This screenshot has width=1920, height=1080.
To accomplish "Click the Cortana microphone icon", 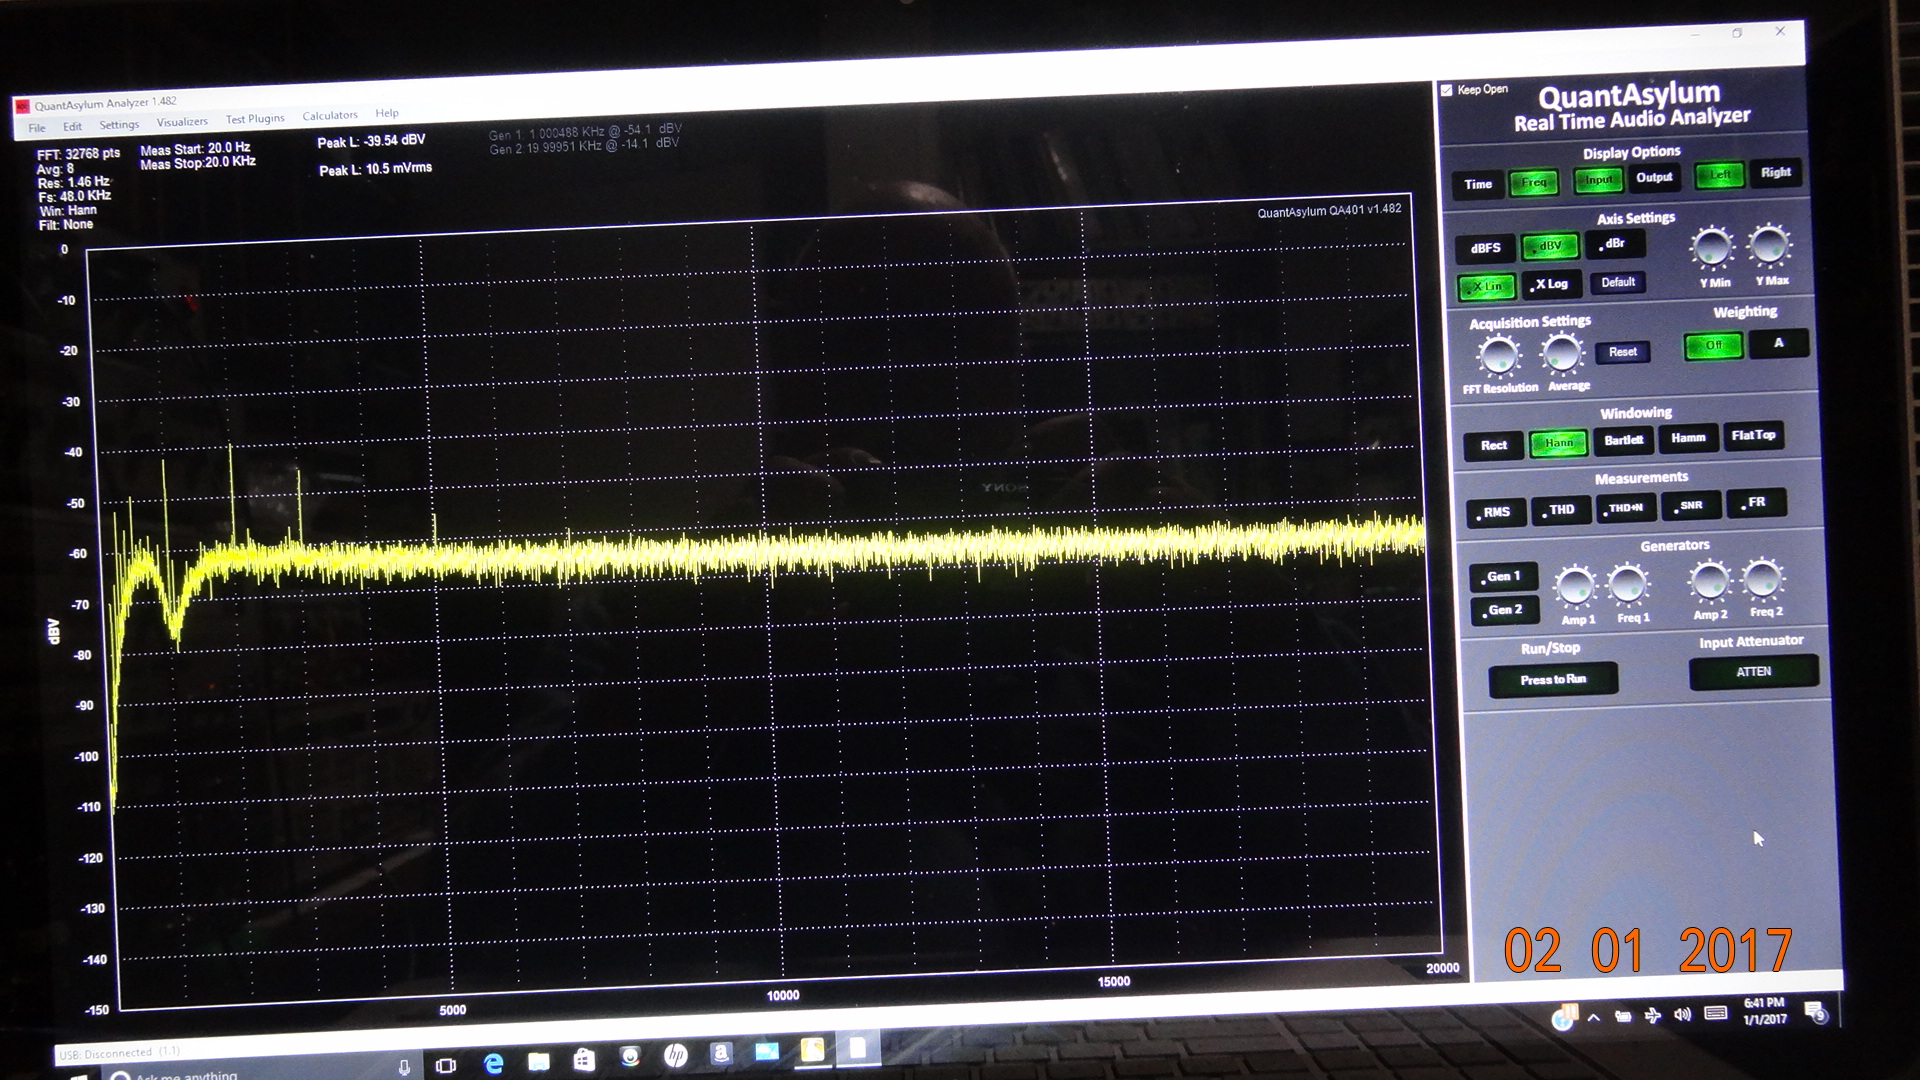I will (x=404, y=1067).
